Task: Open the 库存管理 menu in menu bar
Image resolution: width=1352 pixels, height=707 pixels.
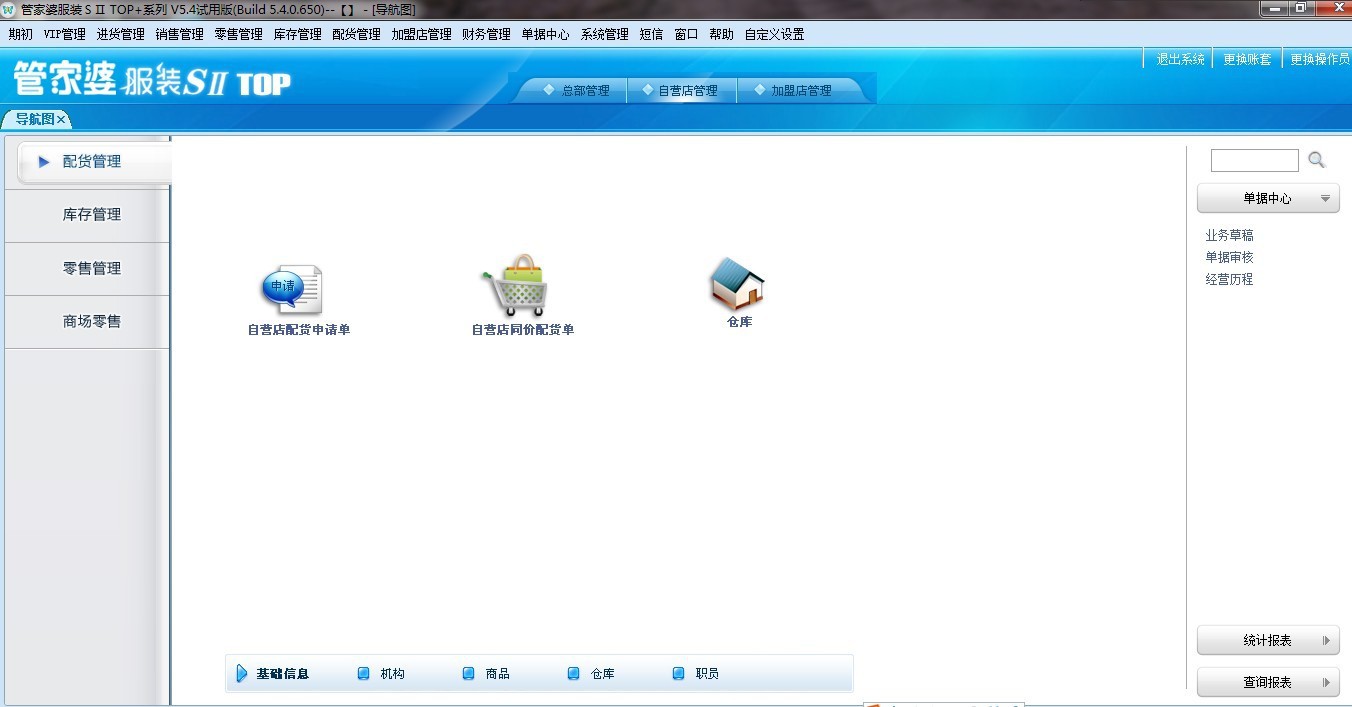Action: (297, 34)
